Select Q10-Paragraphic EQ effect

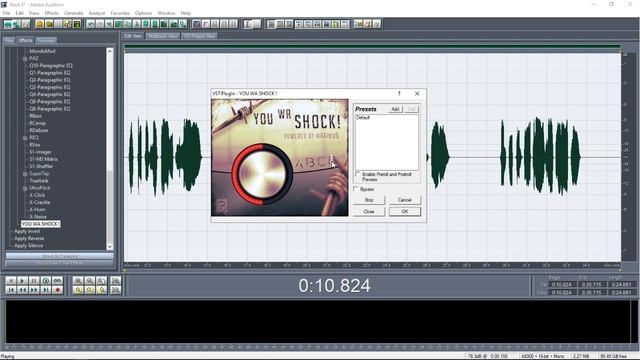(51, 66)
